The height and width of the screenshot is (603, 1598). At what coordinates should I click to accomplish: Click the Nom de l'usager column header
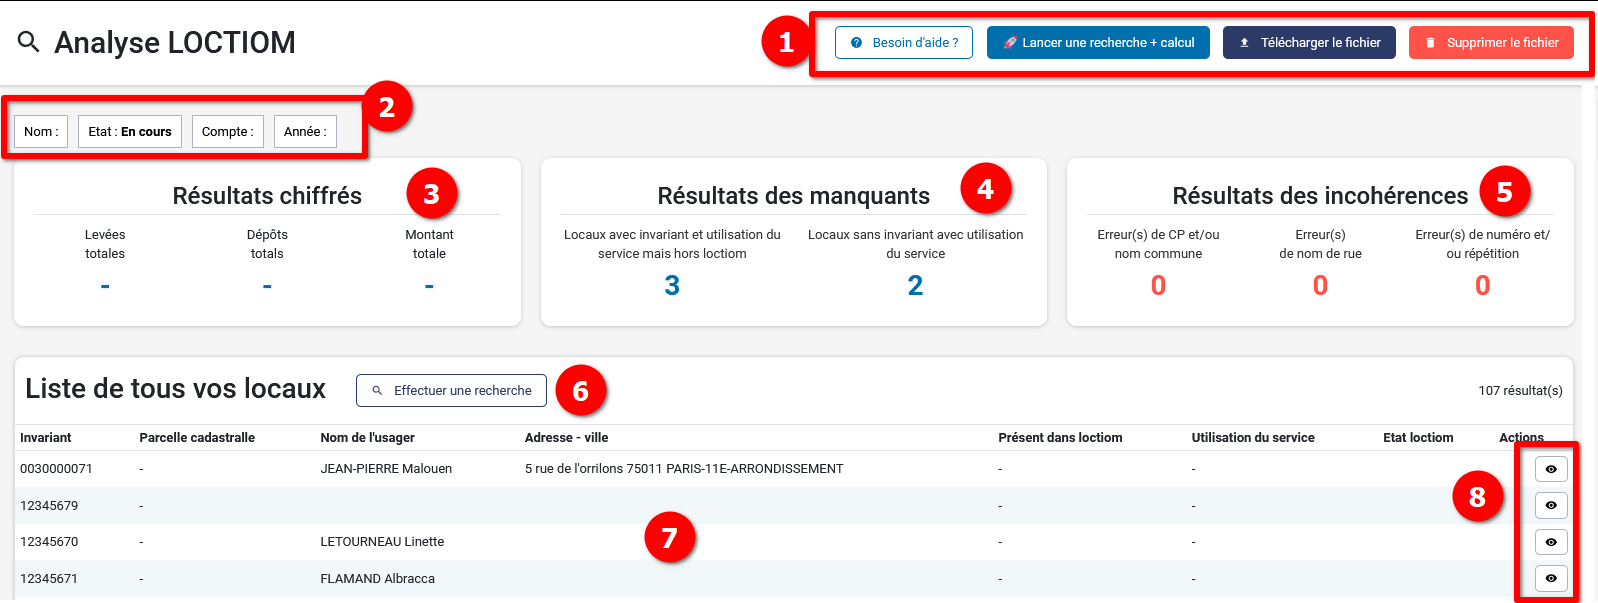pos(367,438)
